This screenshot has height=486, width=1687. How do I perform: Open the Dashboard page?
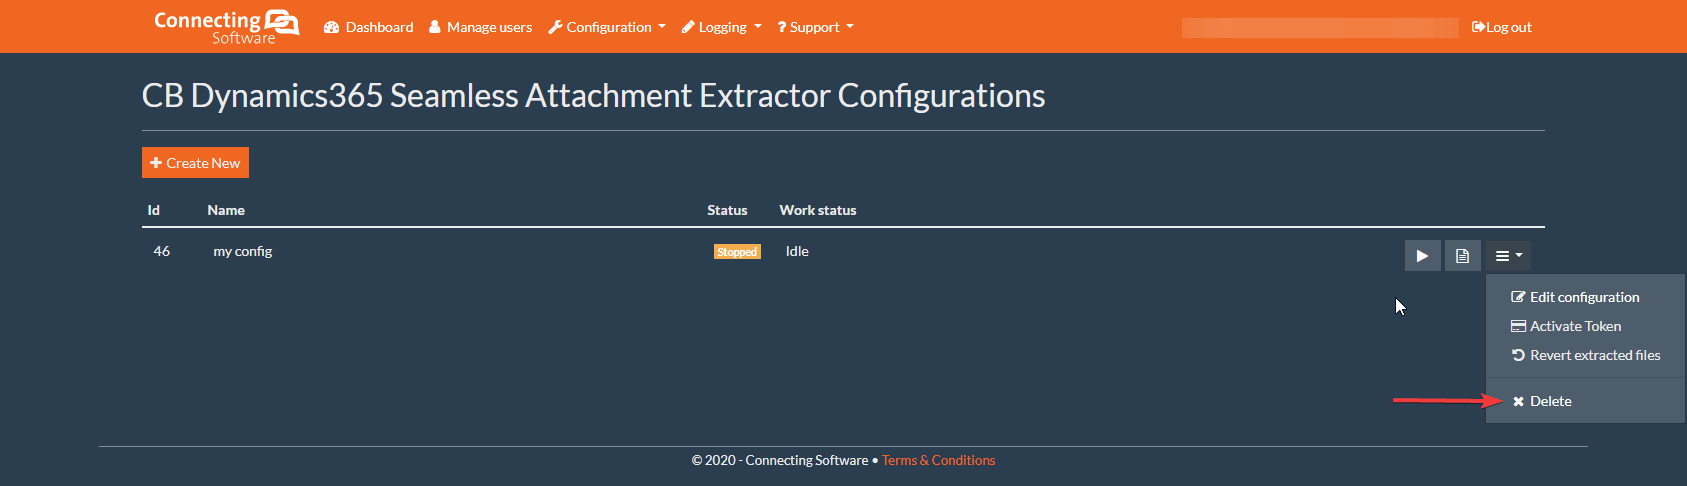tap(369, 27)
